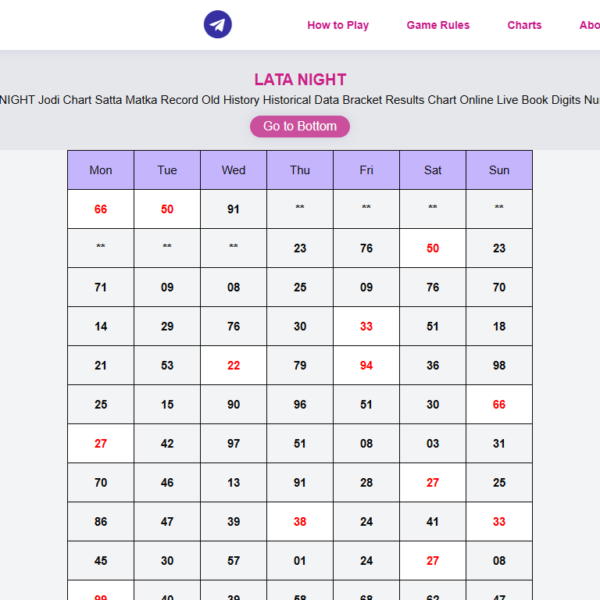Open the Charts menu item
600x600 pixels.
point(524,25)
